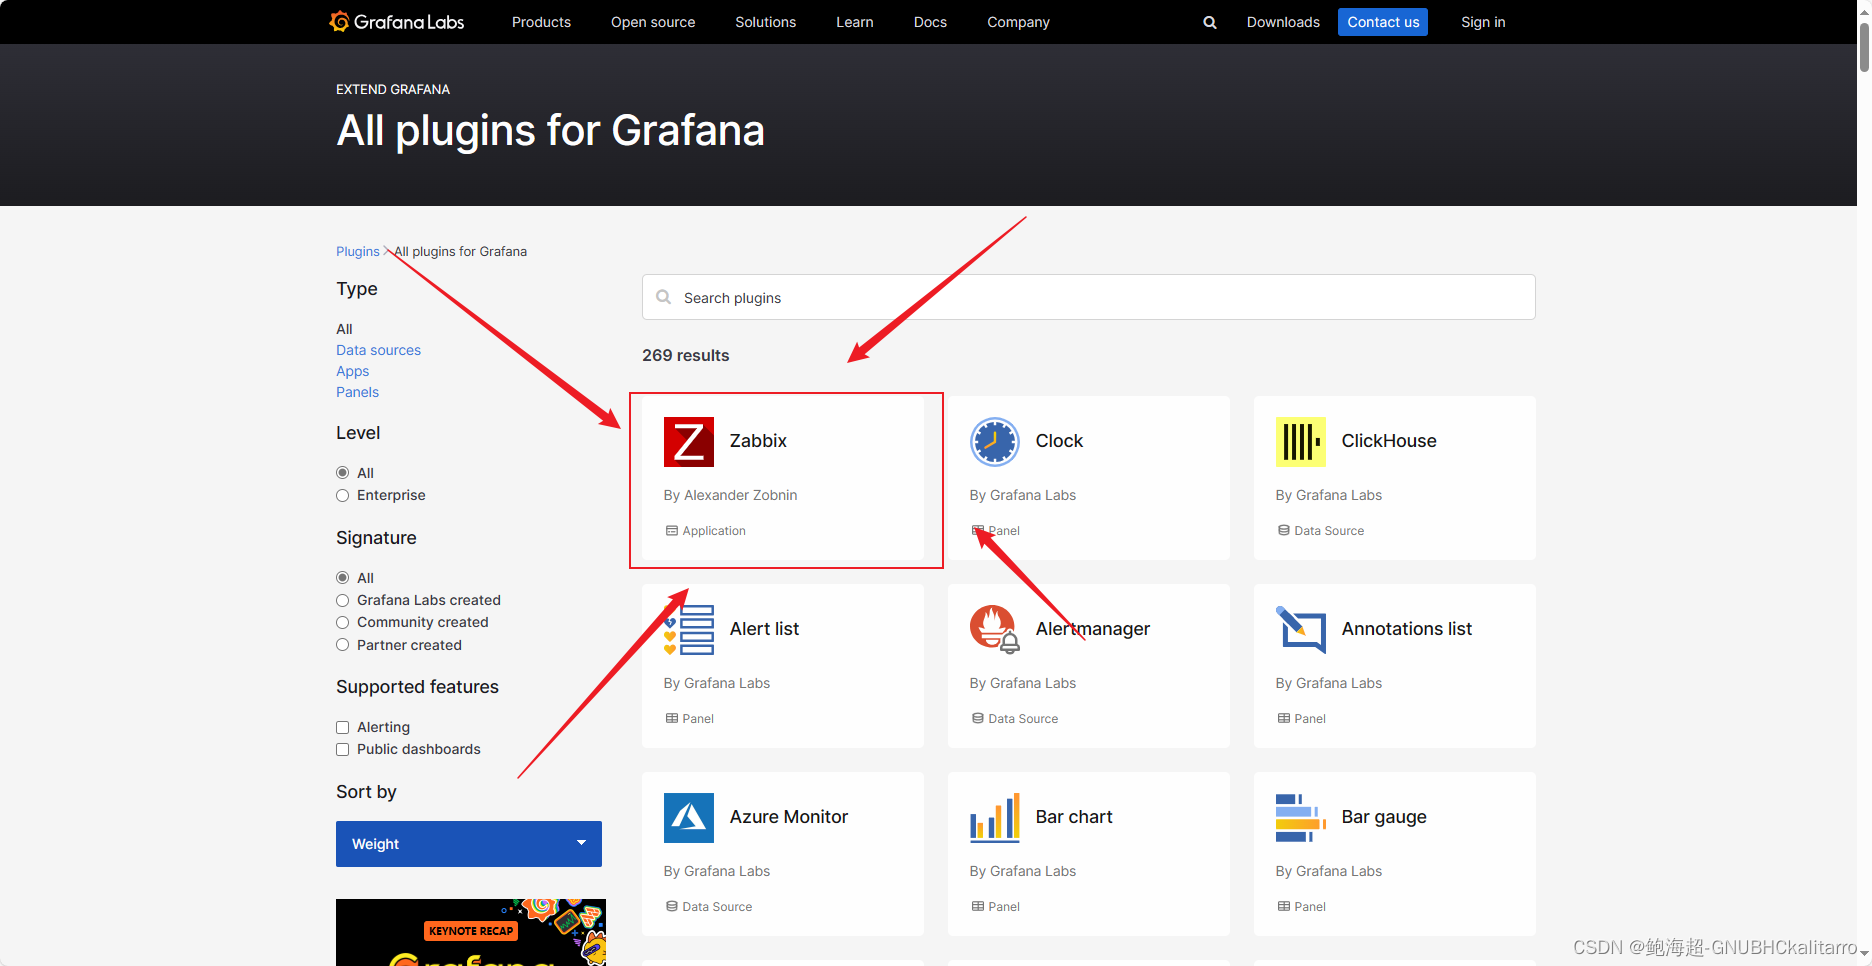Click the Application type icon on Zabbix card
The image size is (1872, 966).
(x=672, y=531)
